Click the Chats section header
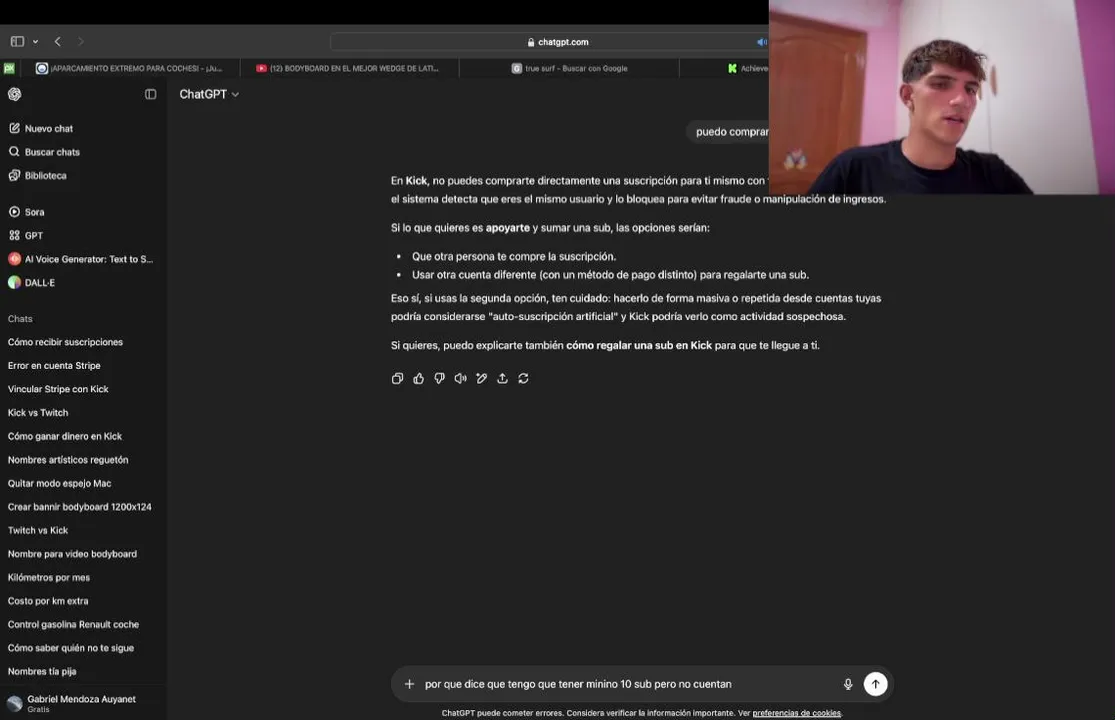This screenshot has height=720, width=1115. 20,318
